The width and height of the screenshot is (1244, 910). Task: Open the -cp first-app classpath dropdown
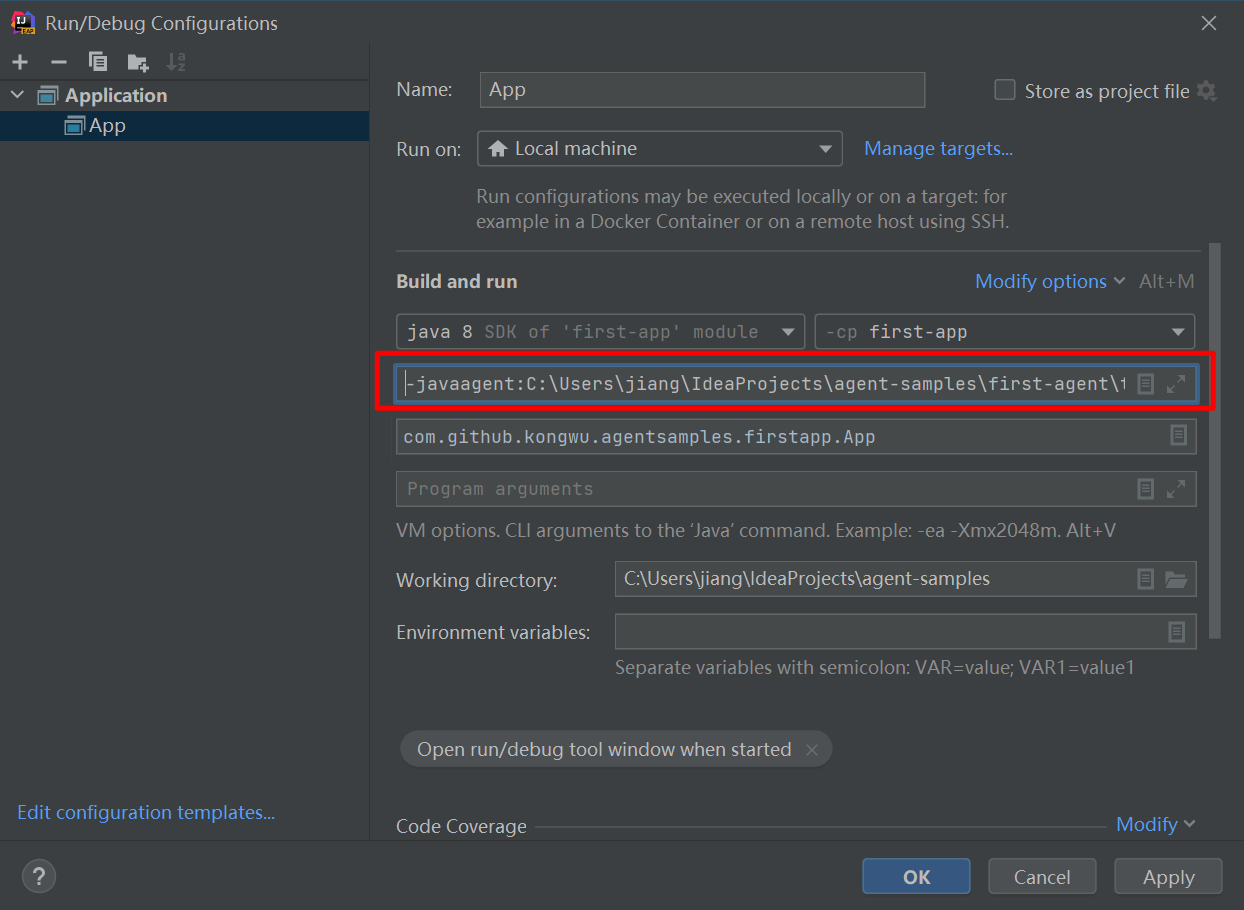tap(1005, 332)
